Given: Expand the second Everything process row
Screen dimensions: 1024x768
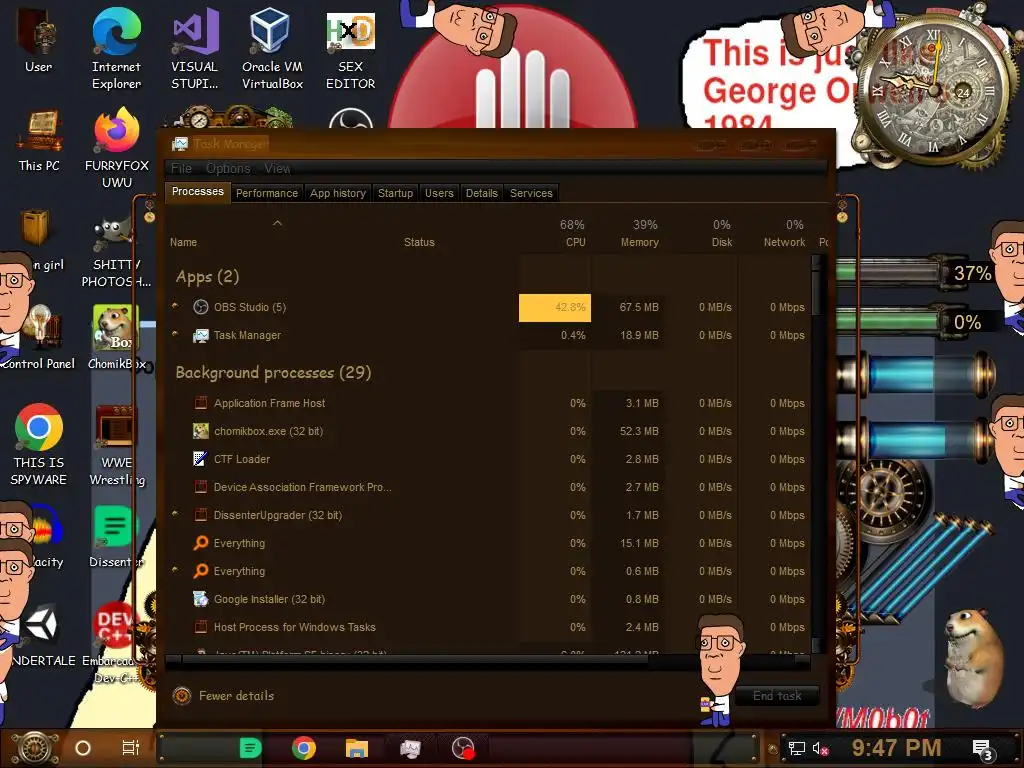Looking at the screenshot, I should point(175,569).
